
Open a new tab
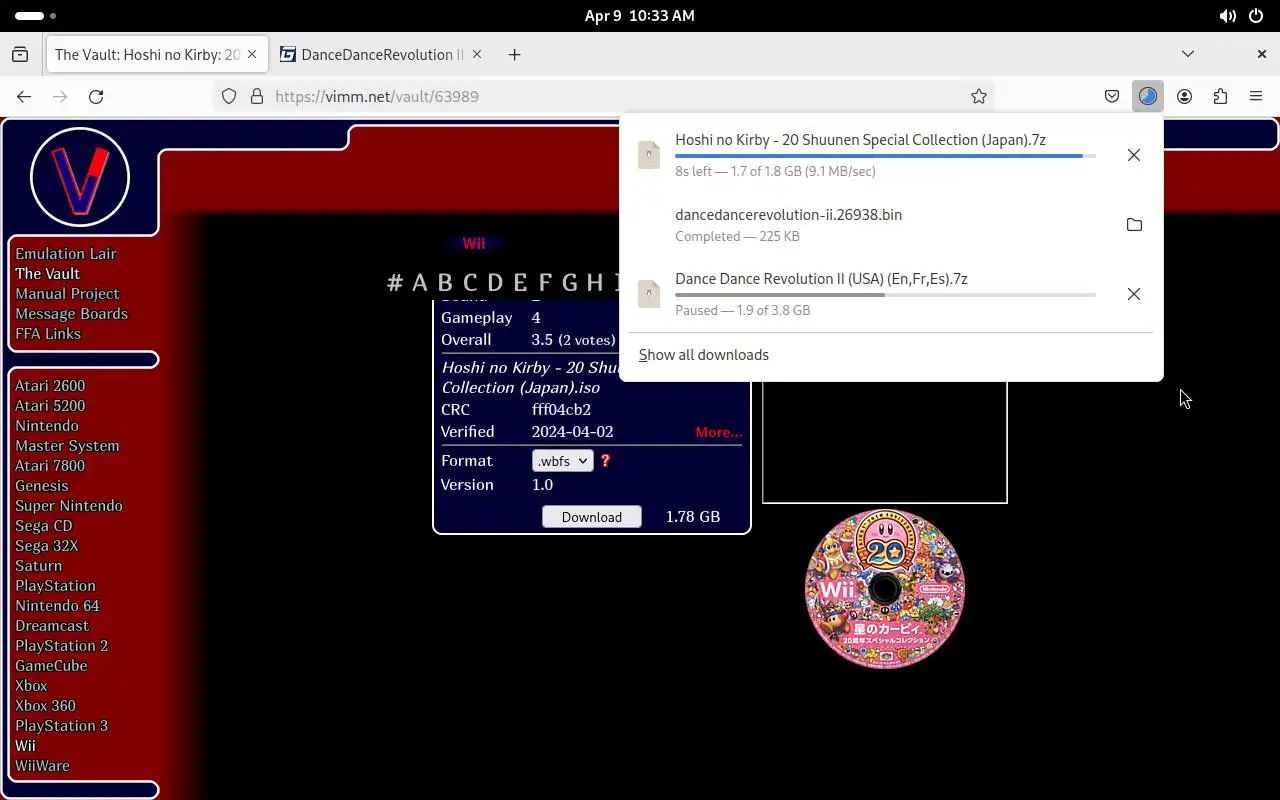514,54
